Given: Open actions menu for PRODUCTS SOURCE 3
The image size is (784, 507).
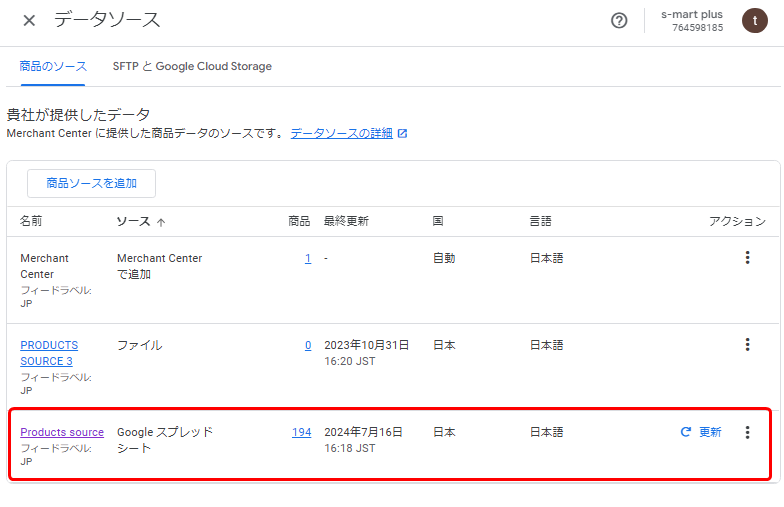Looking at the screenshot, I should point(747,345).
